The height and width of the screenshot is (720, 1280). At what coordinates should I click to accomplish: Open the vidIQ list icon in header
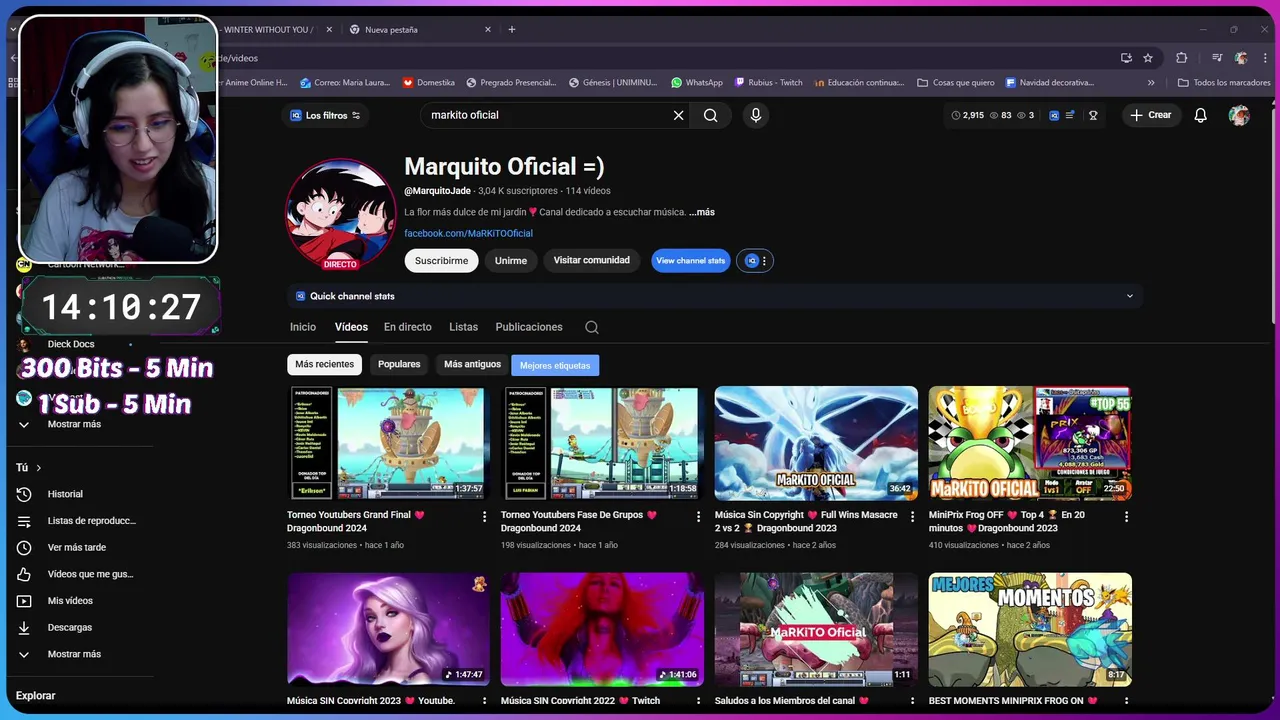pos(1070,115)
